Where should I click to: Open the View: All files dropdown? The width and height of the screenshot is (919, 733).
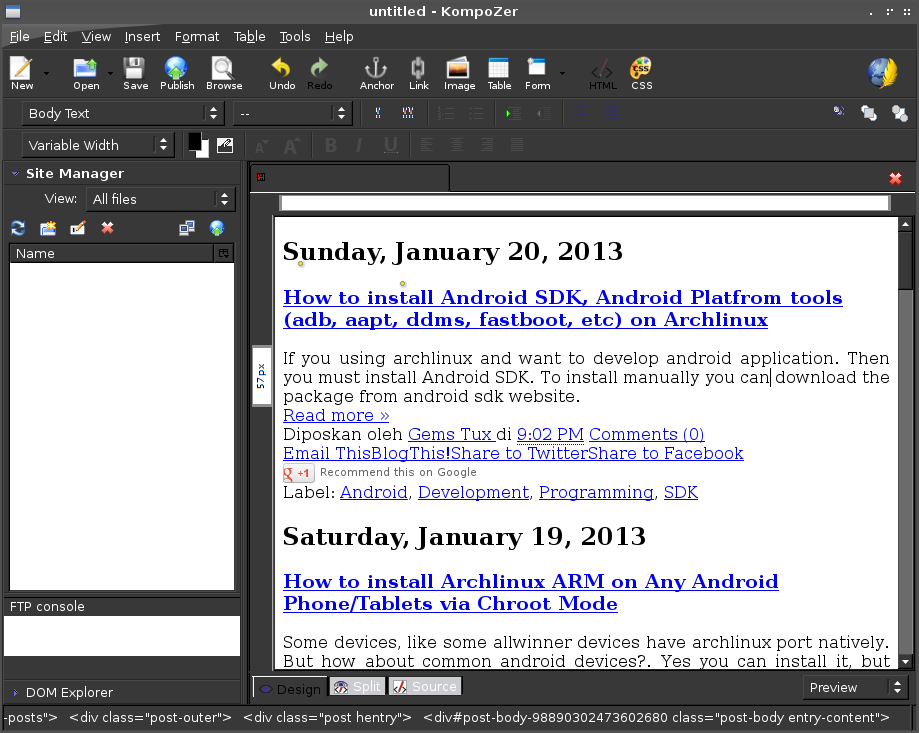point(225,198)
